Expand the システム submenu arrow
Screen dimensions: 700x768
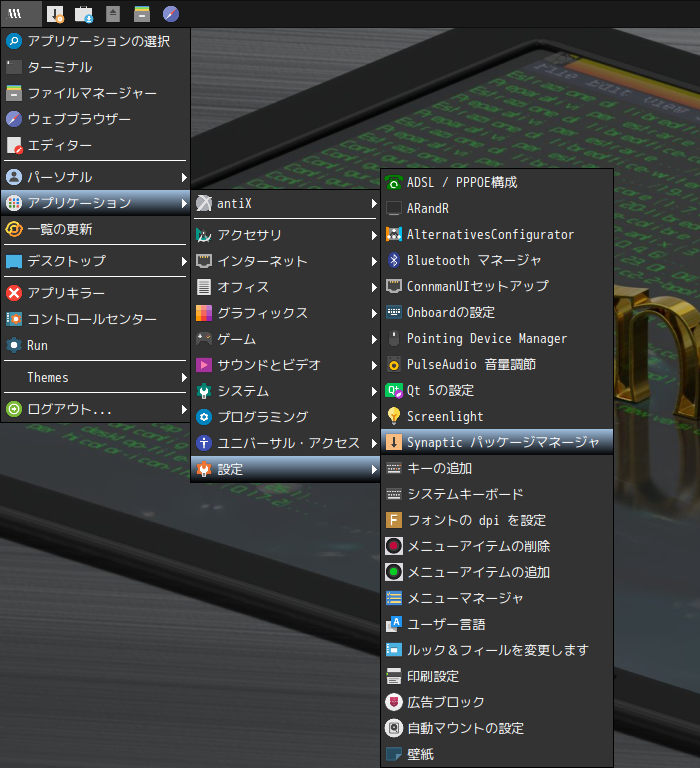pyautogui.click(x=374, y=391)
